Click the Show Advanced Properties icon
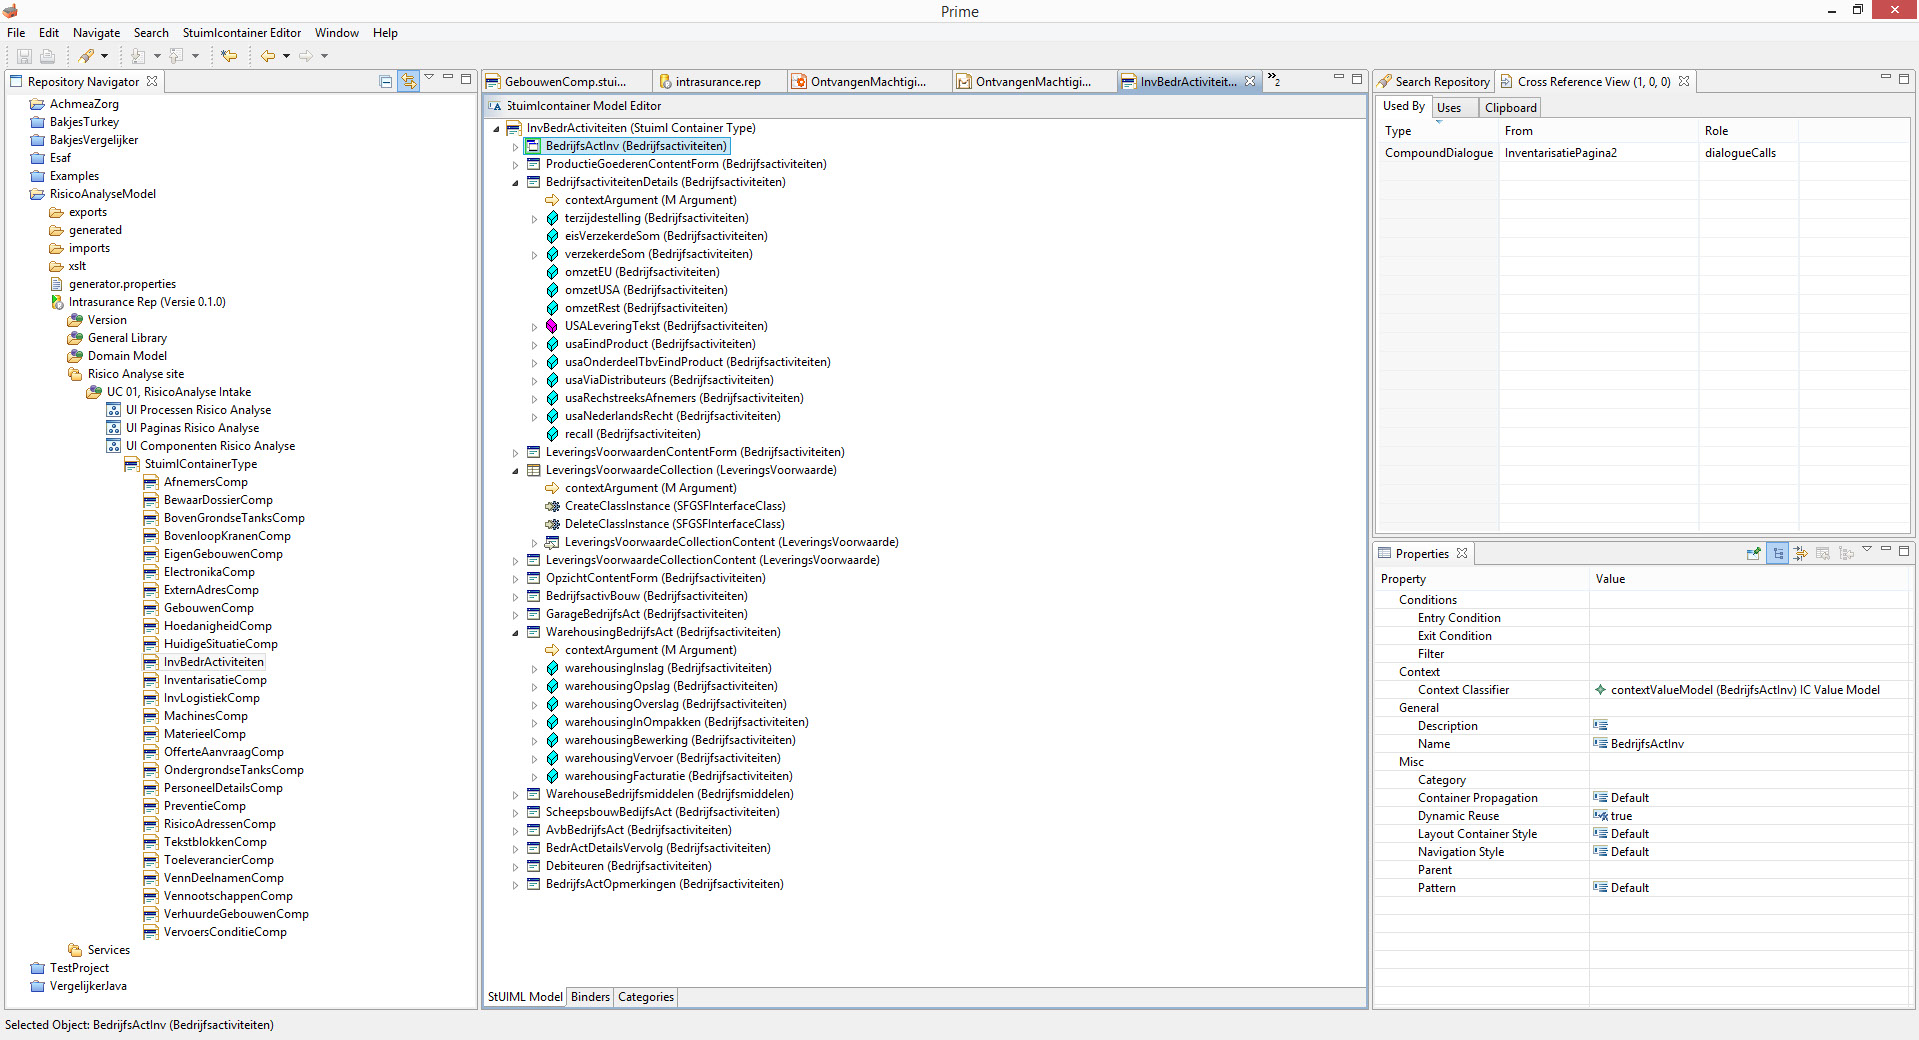Image resolution: width=1919 pixels, height=1040 pixels. [x=1800, y=554]
